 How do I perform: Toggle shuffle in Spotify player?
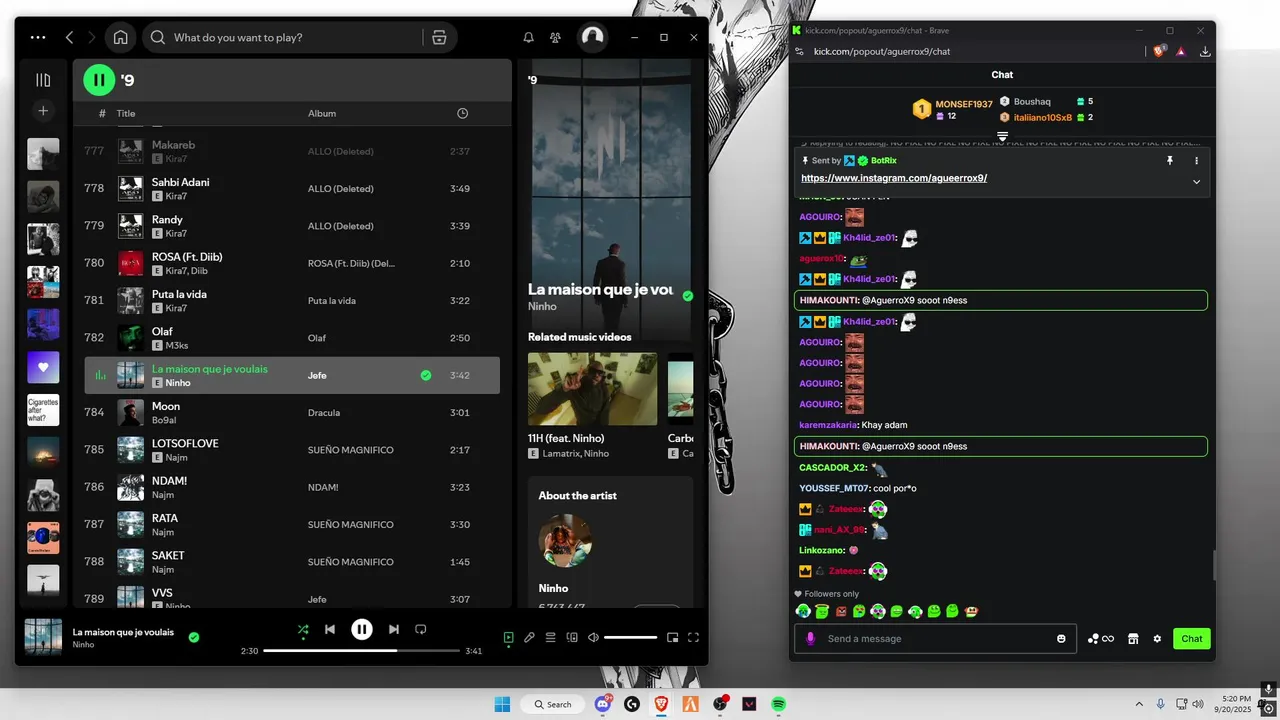[302, 629]
